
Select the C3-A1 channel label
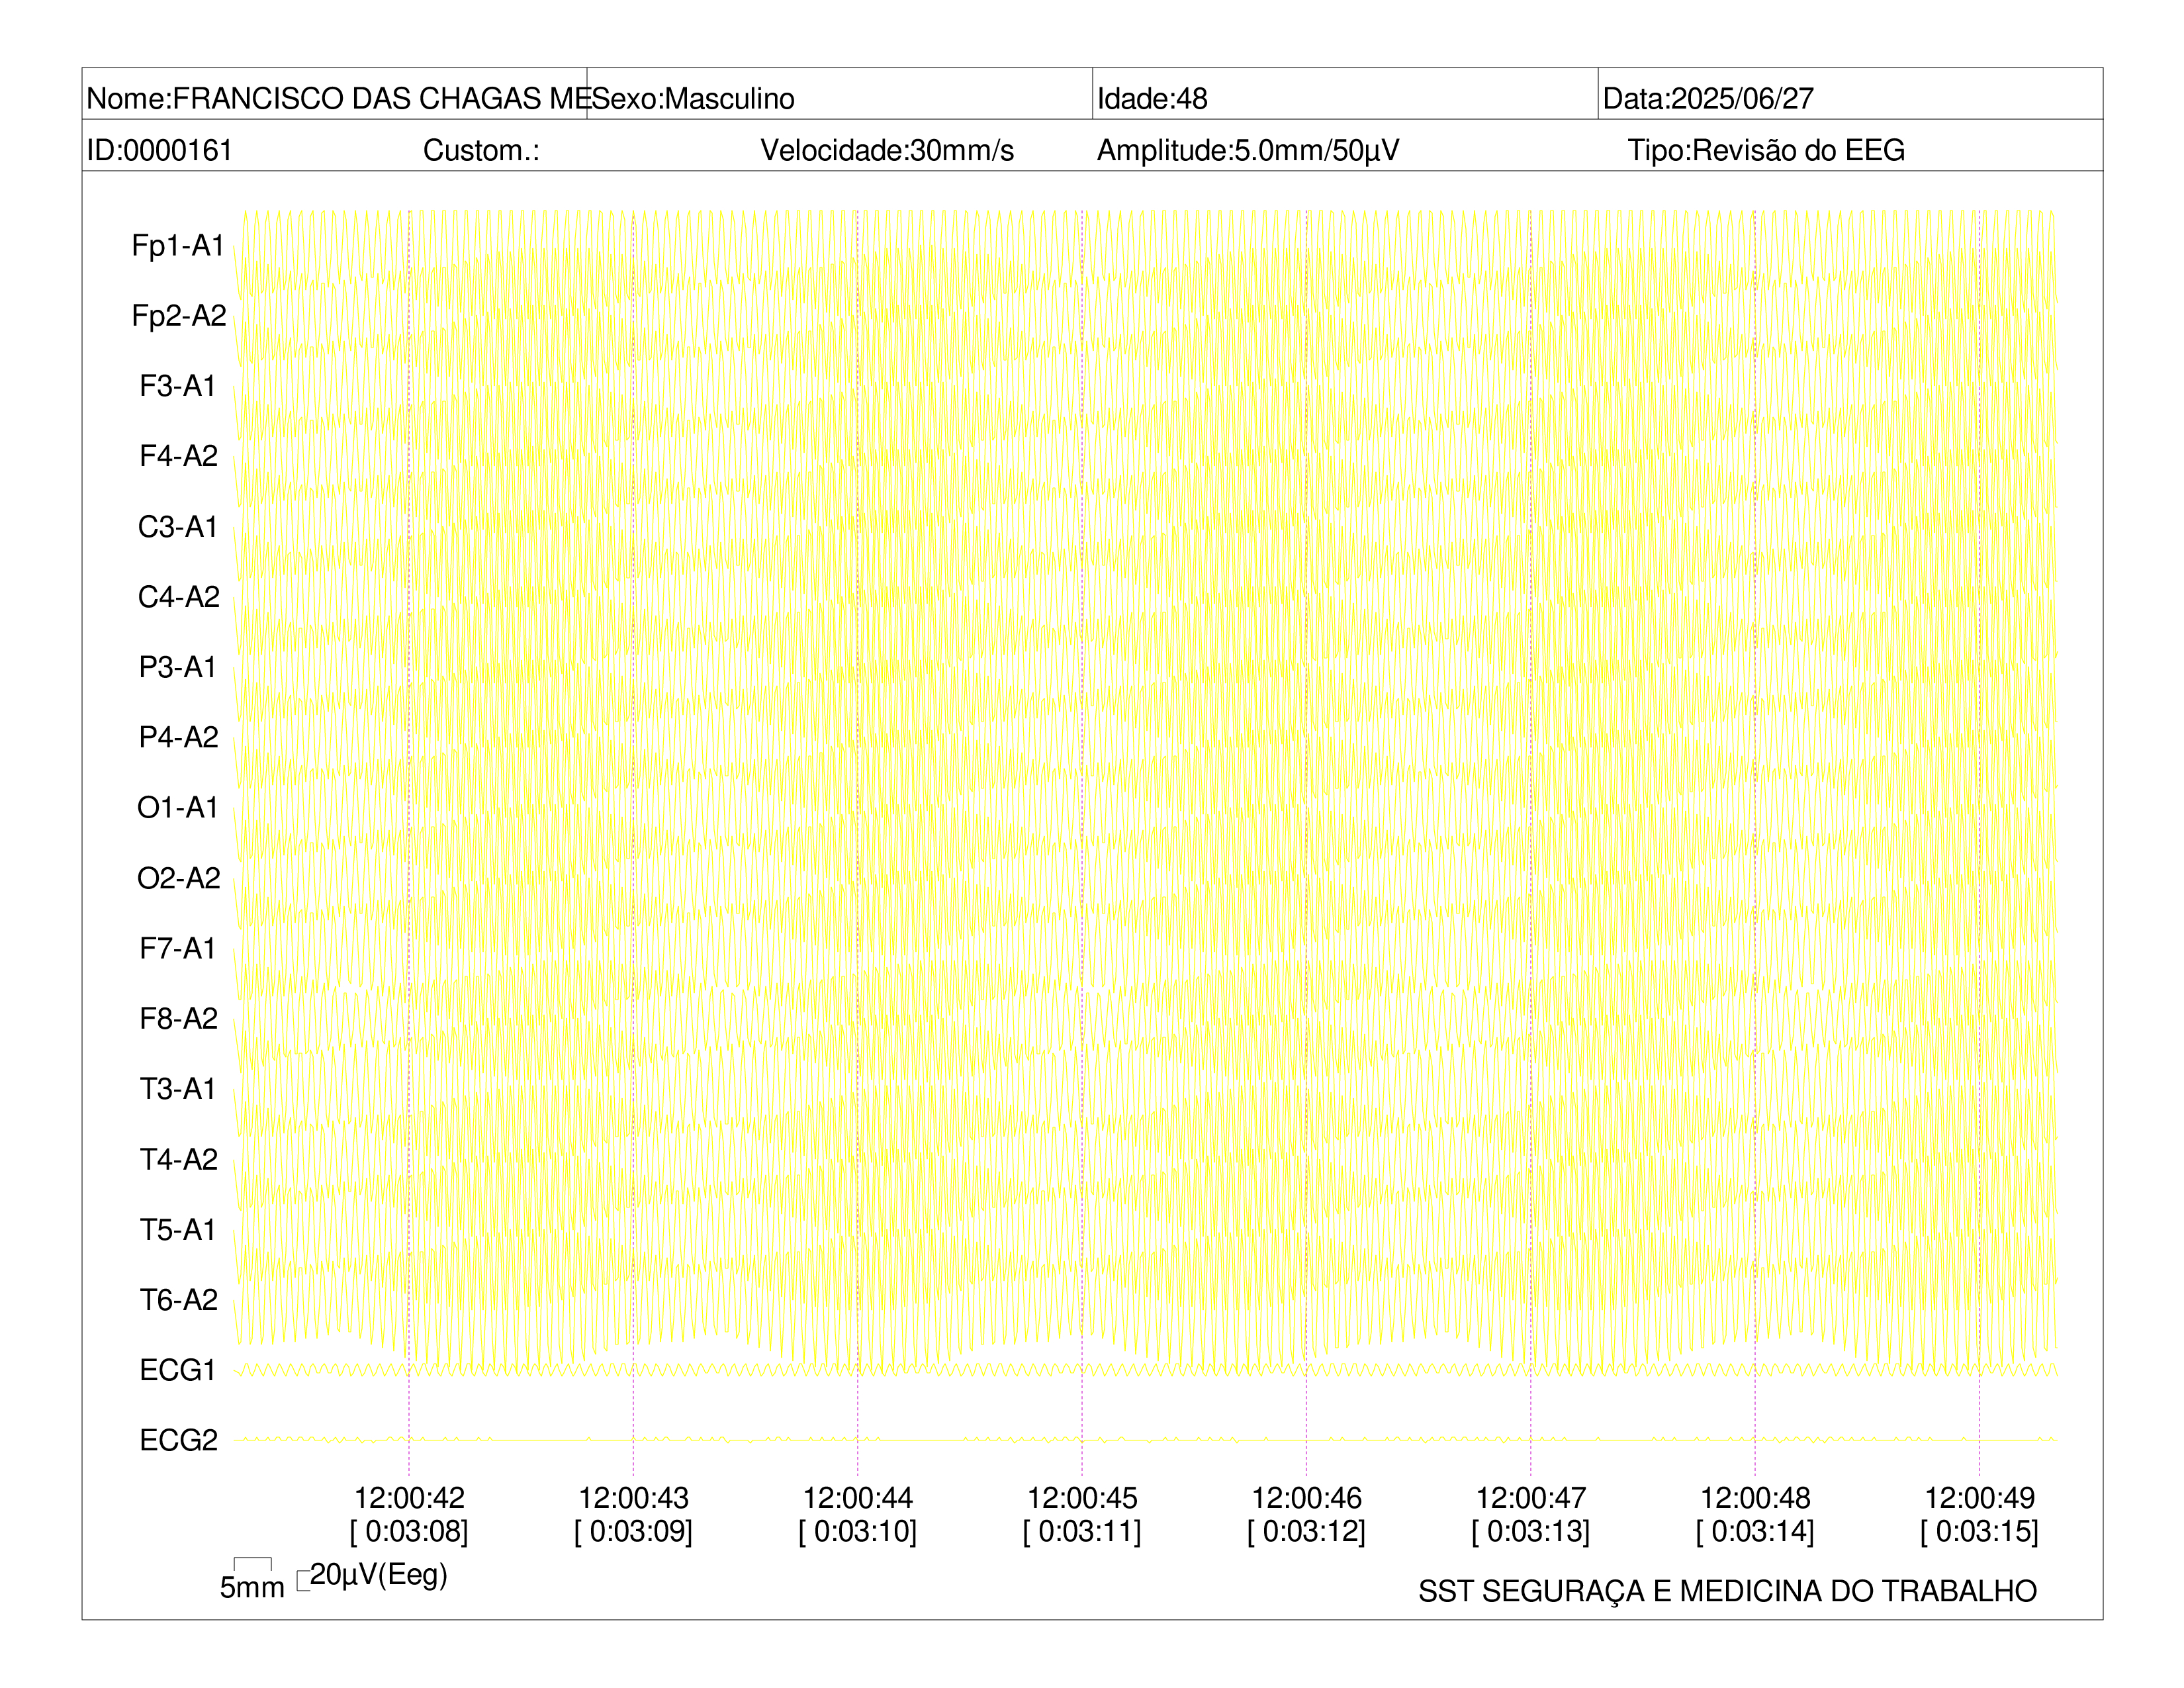click(178, 526)
